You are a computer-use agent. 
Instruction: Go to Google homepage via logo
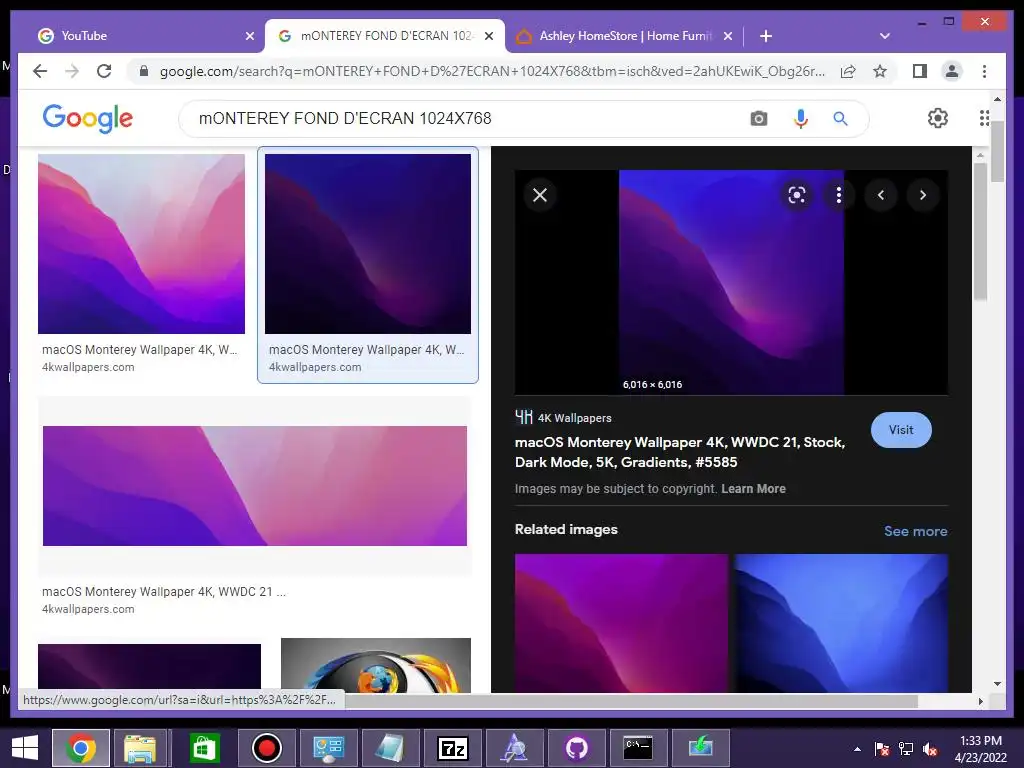click(x=88, y=118)
